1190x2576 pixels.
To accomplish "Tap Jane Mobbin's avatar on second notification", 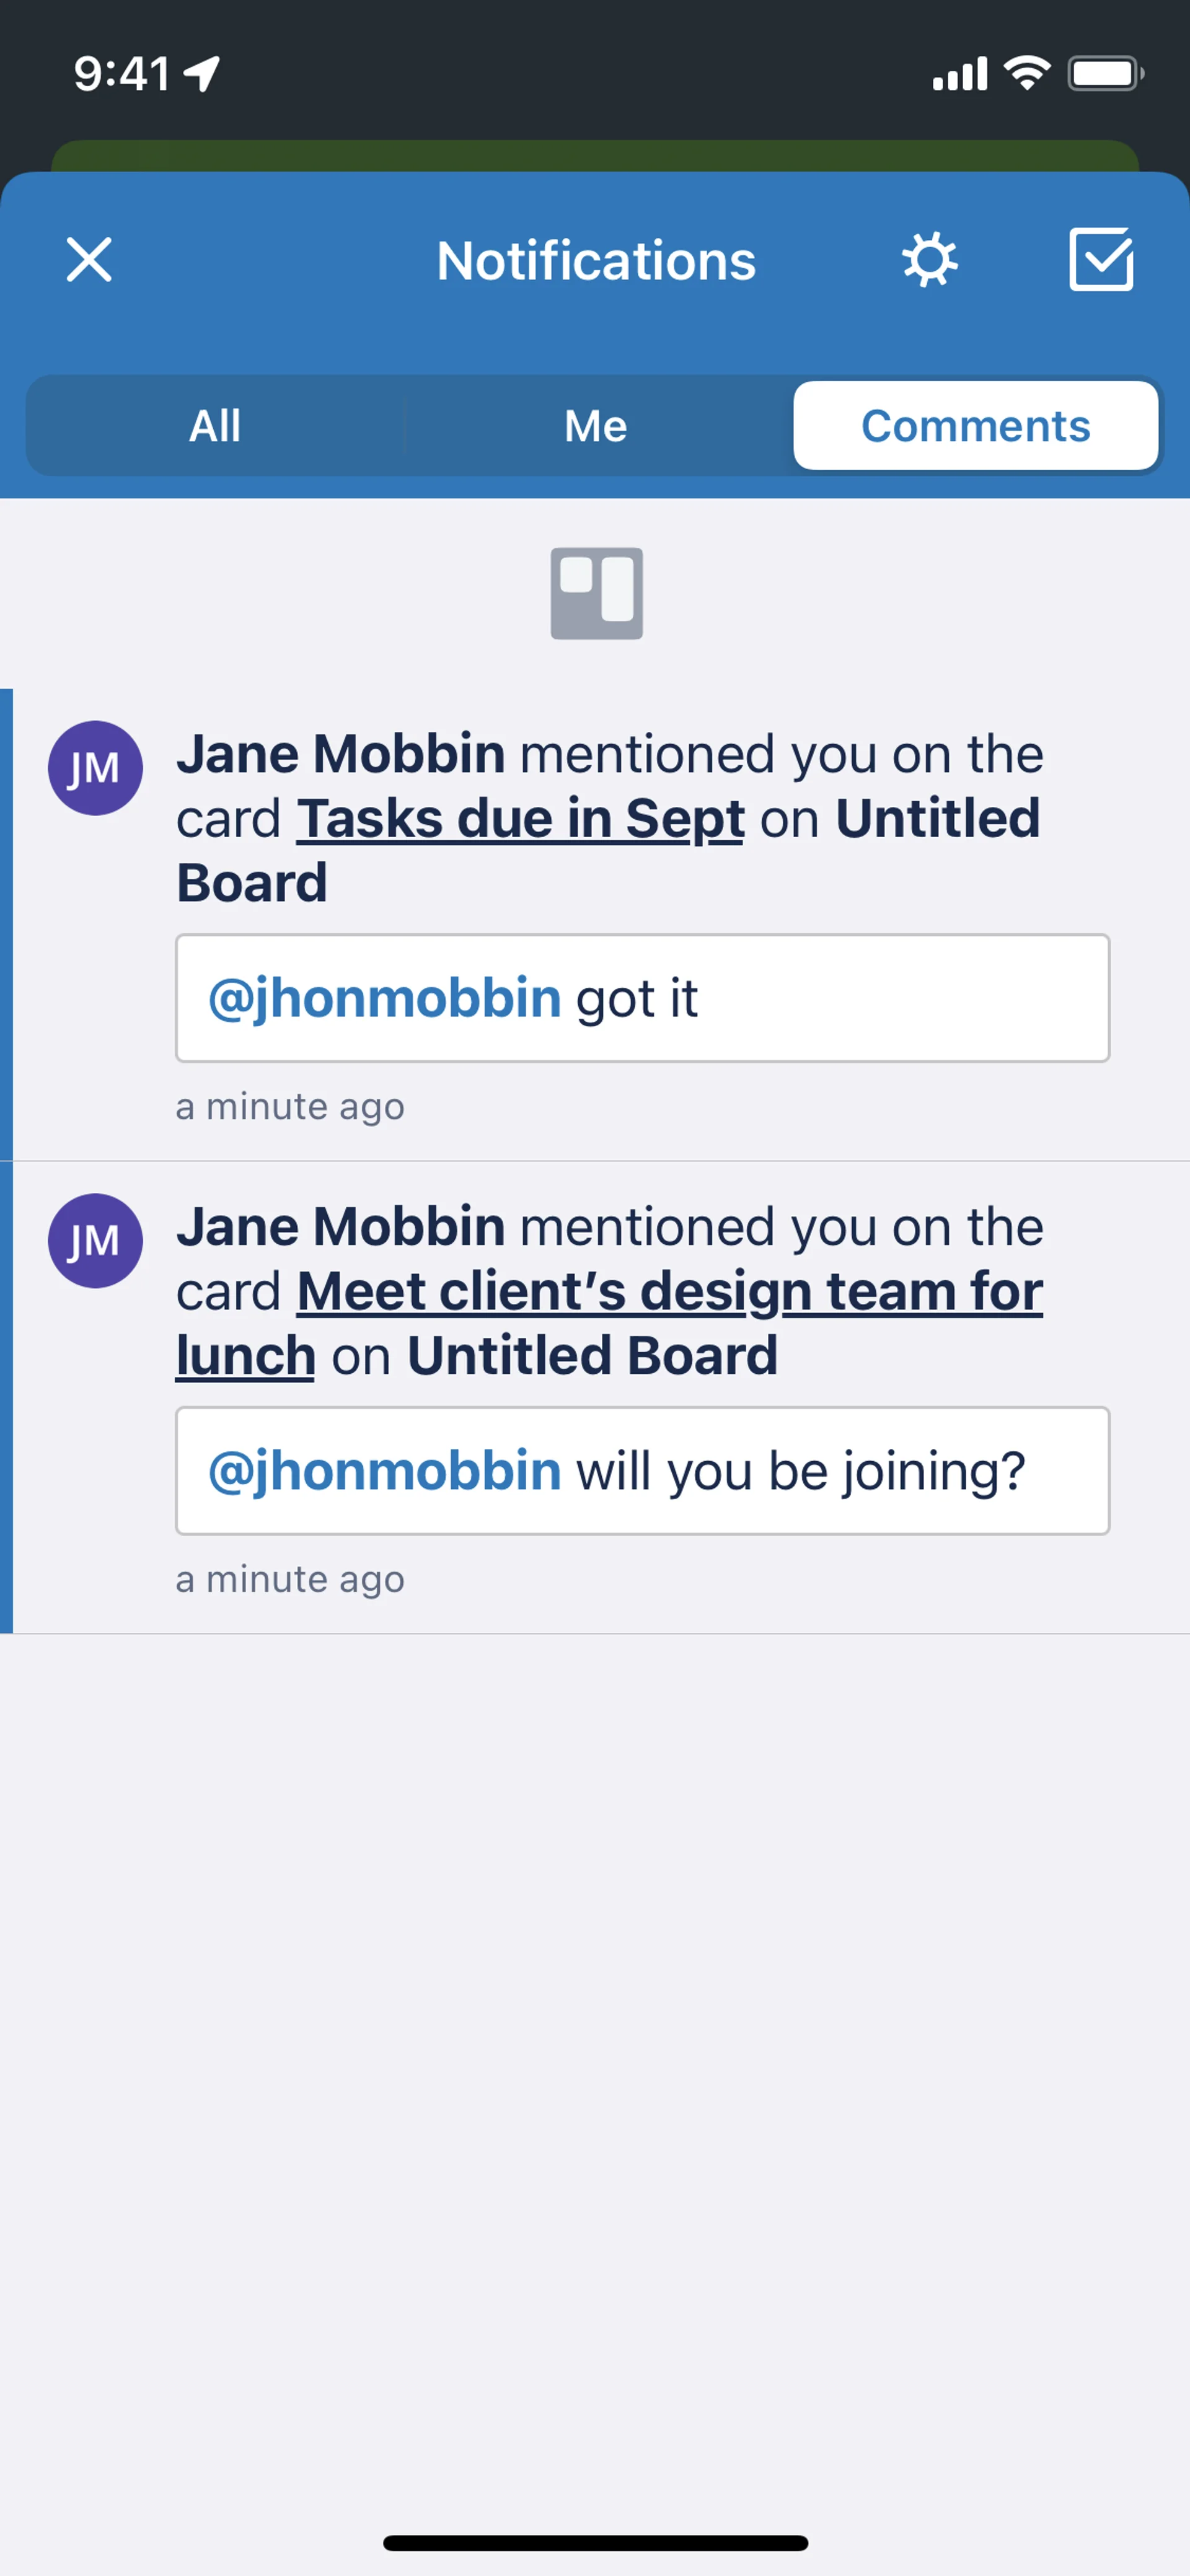I will [95, 1240].
